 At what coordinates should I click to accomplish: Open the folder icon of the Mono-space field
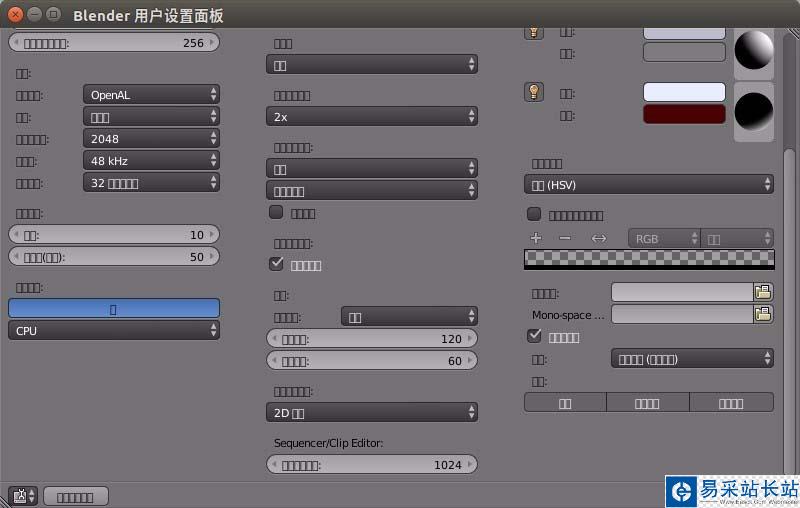[763, 314]
